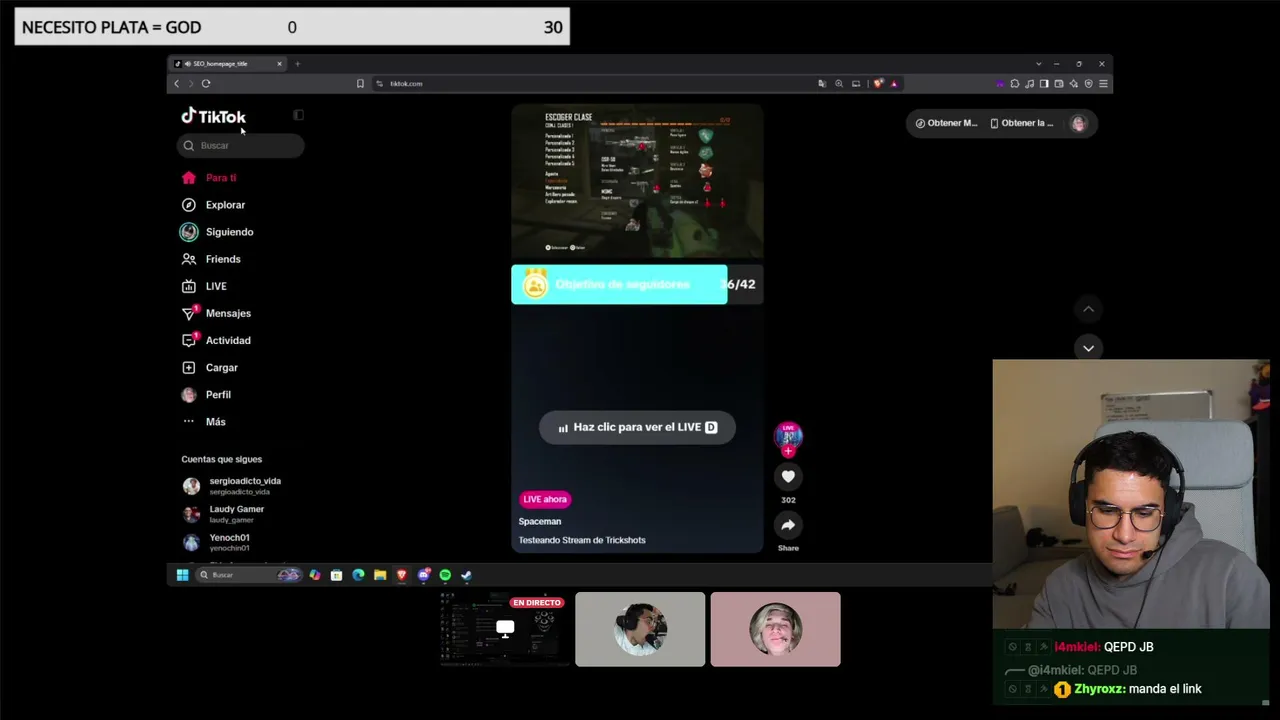Select the blond participant thumbnail
The image size is (1280, 720).
pyautogui.click(x=775, y=629)
